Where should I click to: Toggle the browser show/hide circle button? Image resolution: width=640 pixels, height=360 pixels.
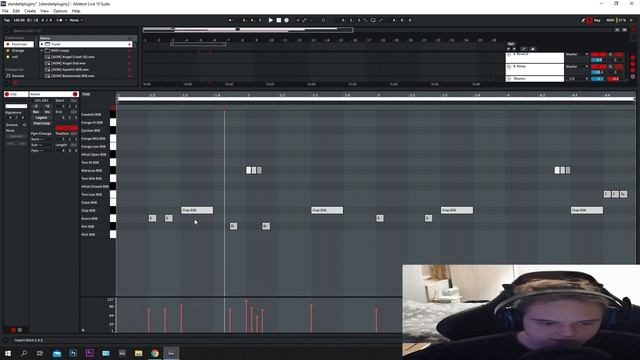coord(6,30)
